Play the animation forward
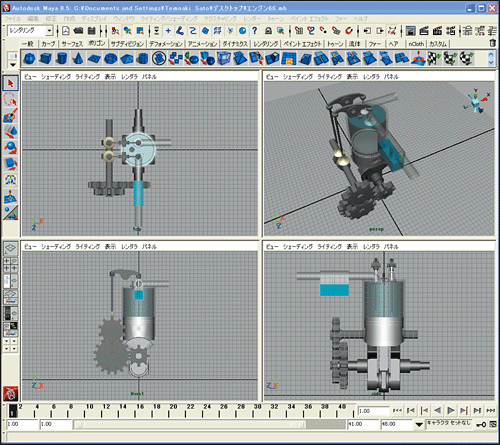This screenshot has height=445, width=500. click(451, 410)
